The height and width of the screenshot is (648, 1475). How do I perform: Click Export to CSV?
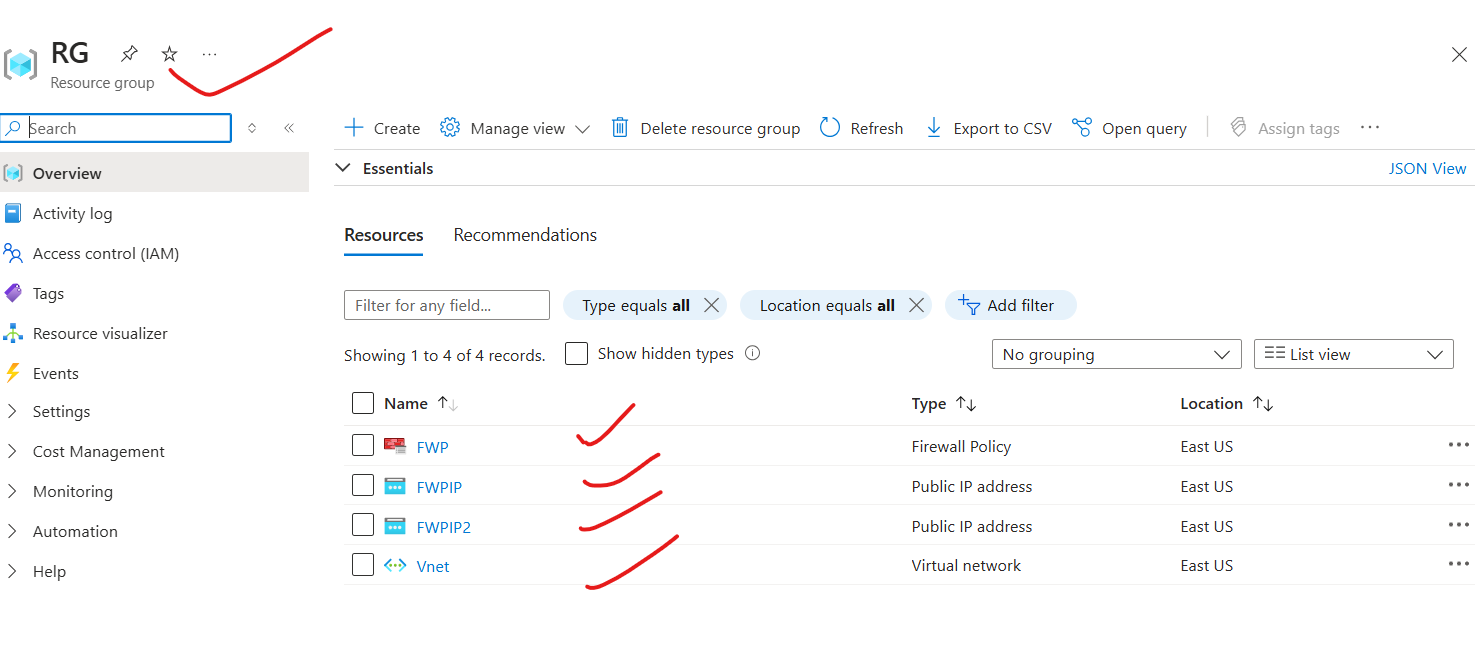pyautogui.click(x=988, y=128)
